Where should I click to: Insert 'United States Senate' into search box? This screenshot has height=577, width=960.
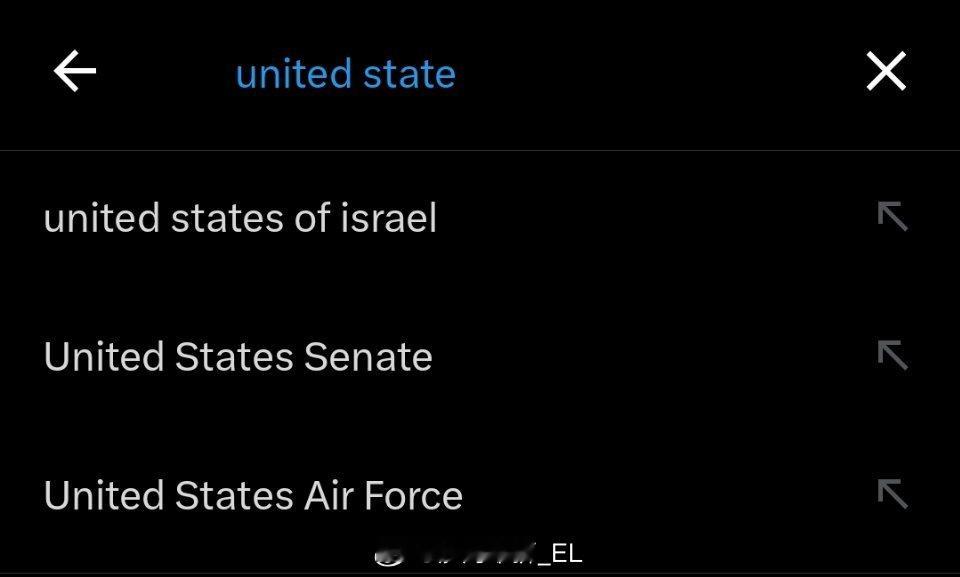[x=892, y=355]
